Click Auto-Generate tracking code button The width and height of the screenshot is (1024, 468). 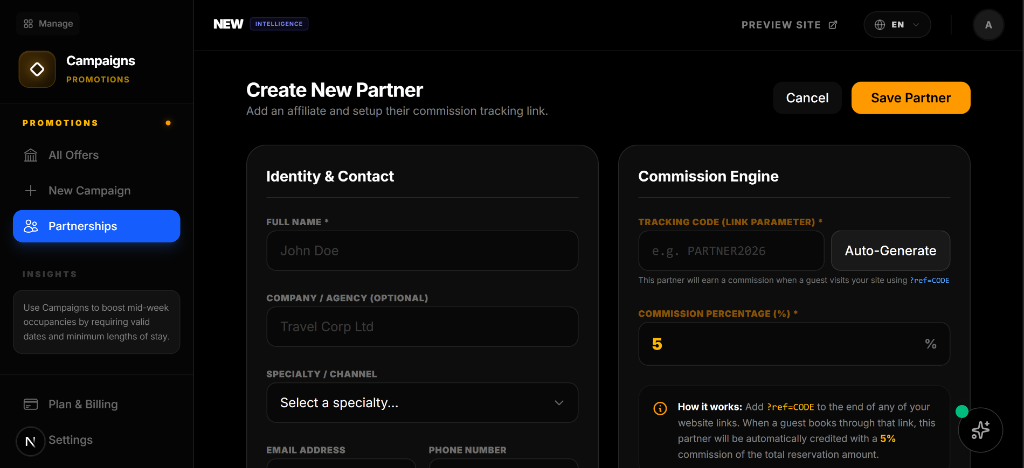click(890, 251)
